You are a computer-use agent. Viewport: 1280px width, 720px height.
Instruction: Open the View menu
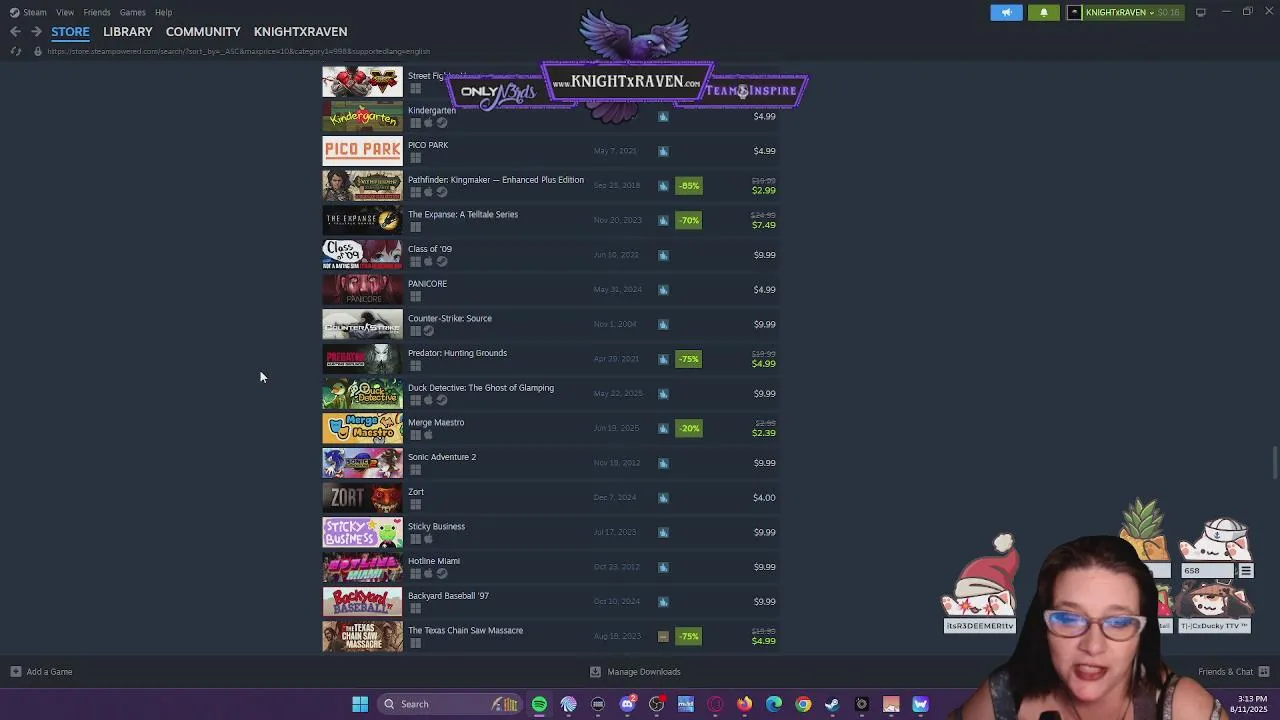(65, 12)
